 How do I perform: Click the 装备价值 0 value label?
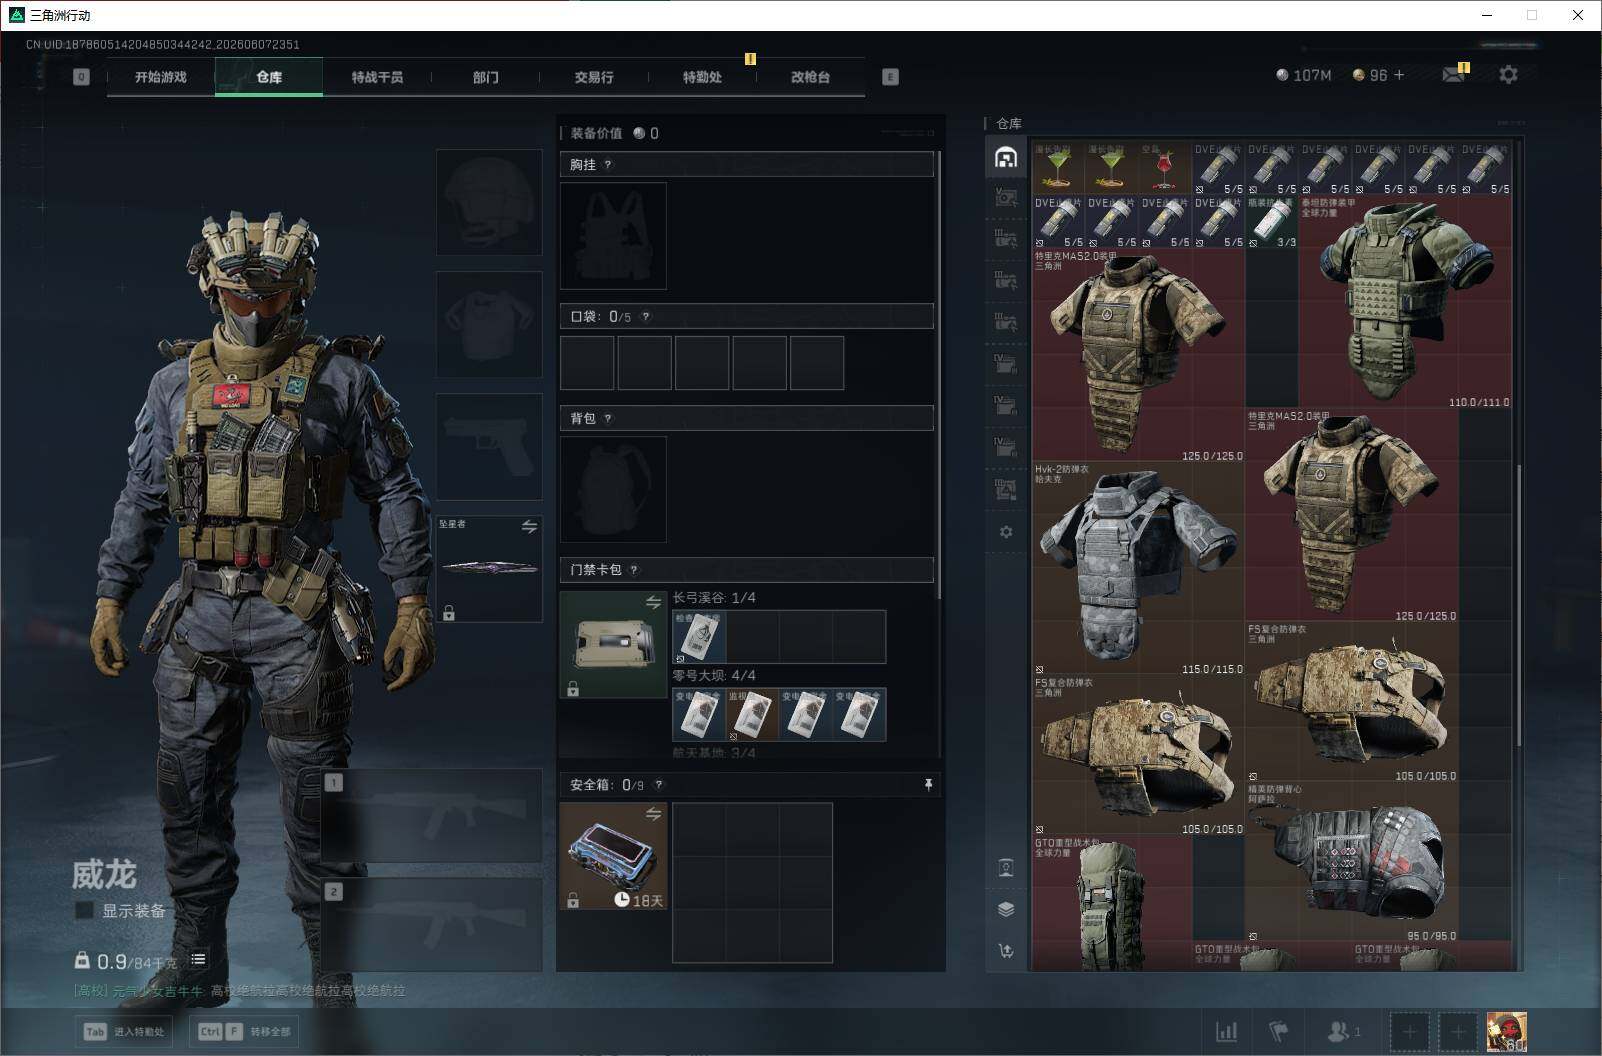click(x=614, y=133)
